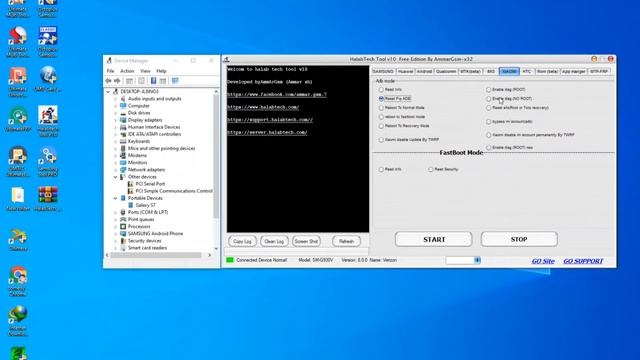Click the Device Manager title bar icon
Screen dimensions: 640x360
tap(109, 61)
